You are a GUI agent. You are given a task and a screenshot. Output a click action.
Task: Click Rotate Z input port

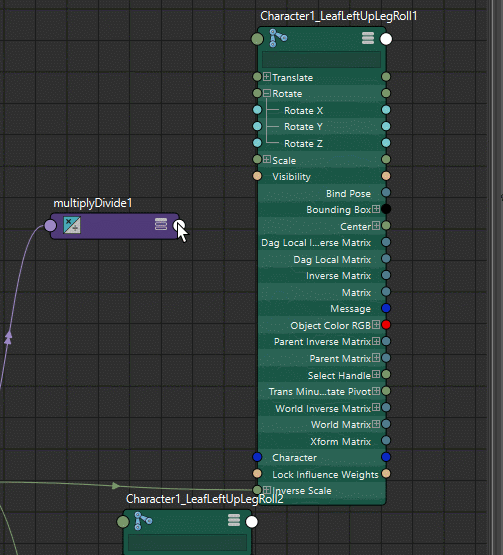click(257, 143)
